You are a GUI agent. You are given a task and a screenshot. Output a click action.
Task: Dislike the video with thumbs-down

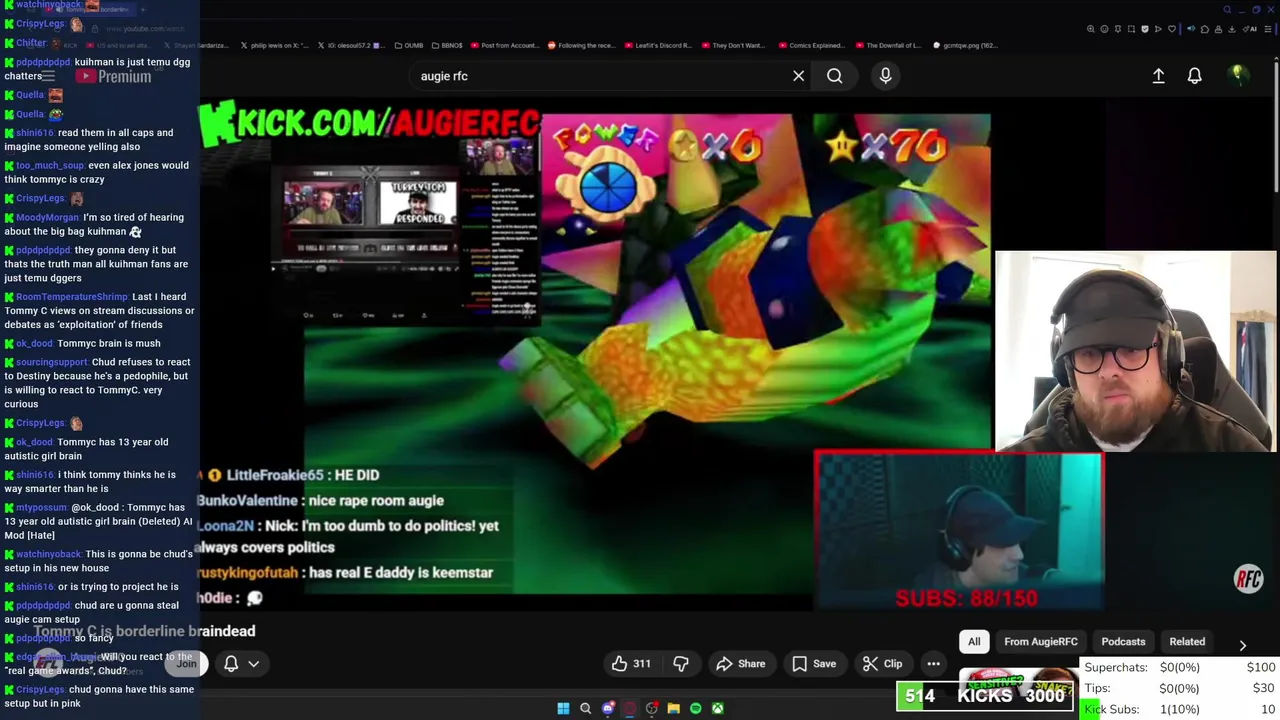tap(681, 664)
